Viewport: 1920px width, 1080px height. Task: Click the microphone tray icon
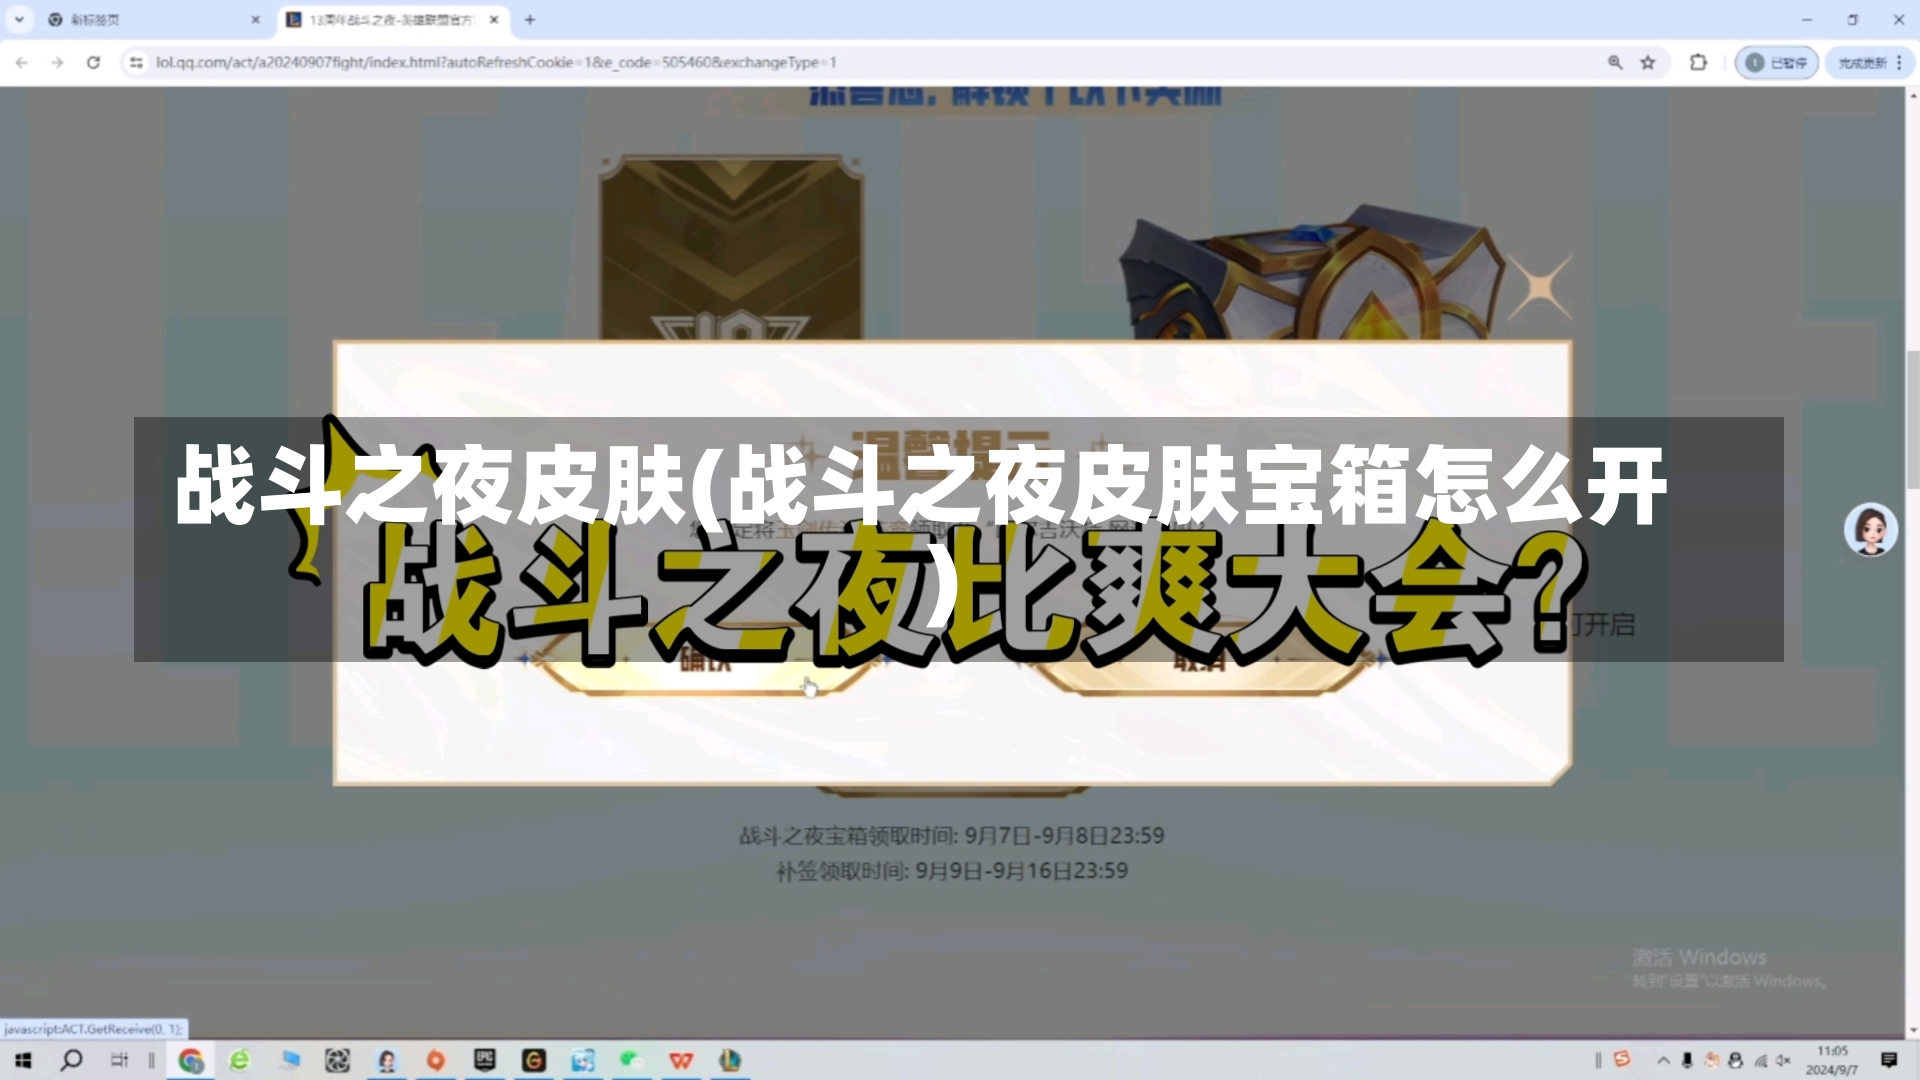tap(1687, 1060)
